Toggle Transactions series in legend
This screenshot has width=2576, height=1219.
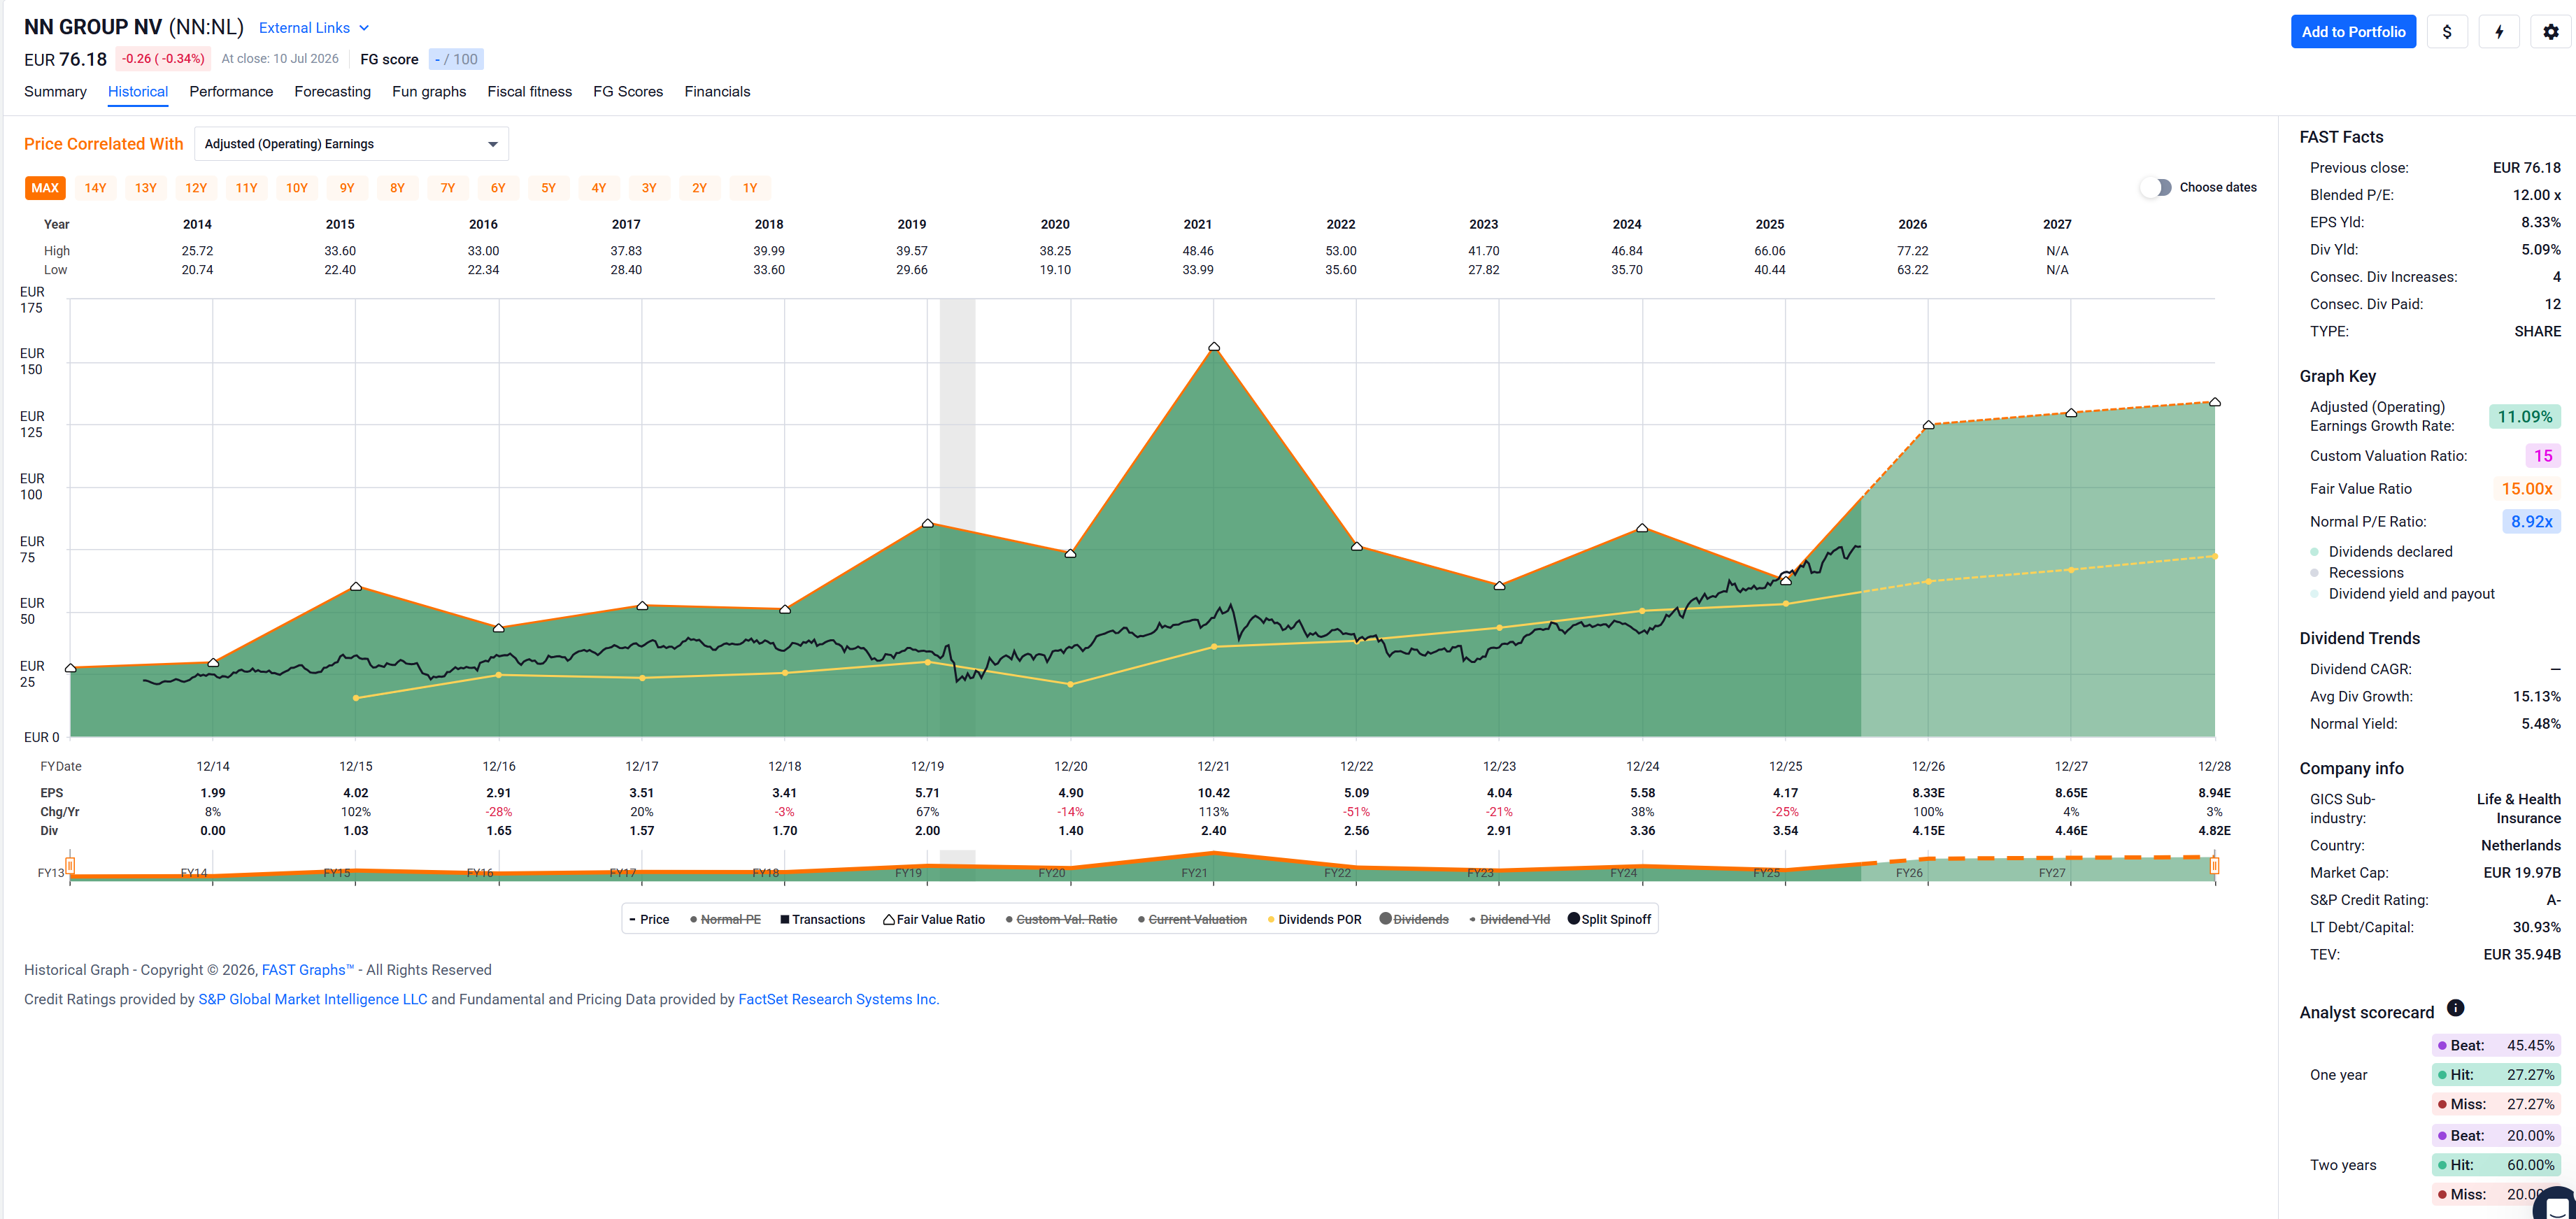point(822,919)
